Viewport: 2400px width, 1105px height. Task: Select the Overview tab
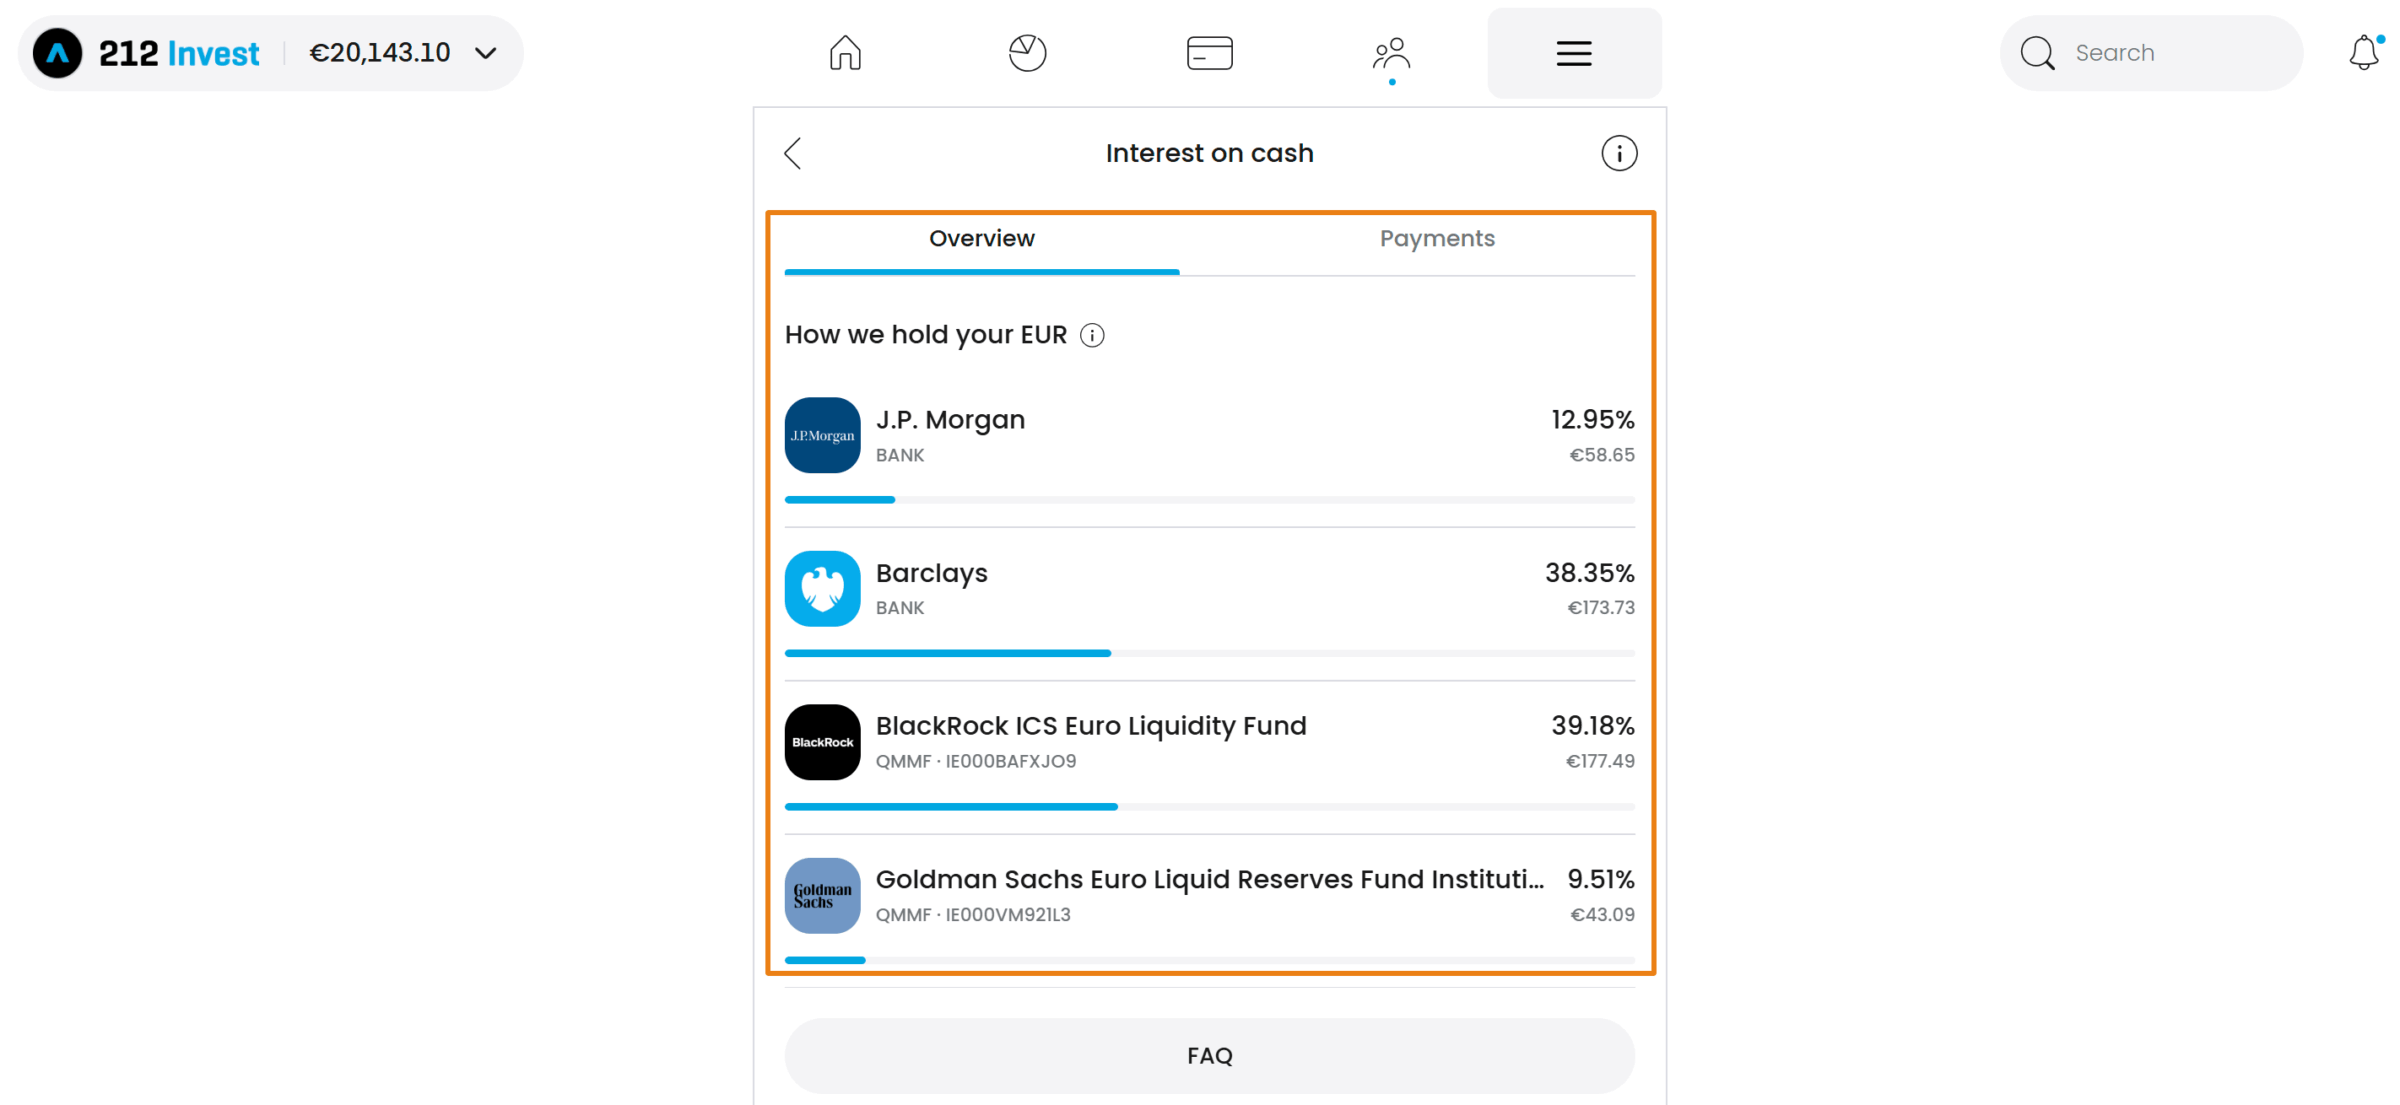982,239
